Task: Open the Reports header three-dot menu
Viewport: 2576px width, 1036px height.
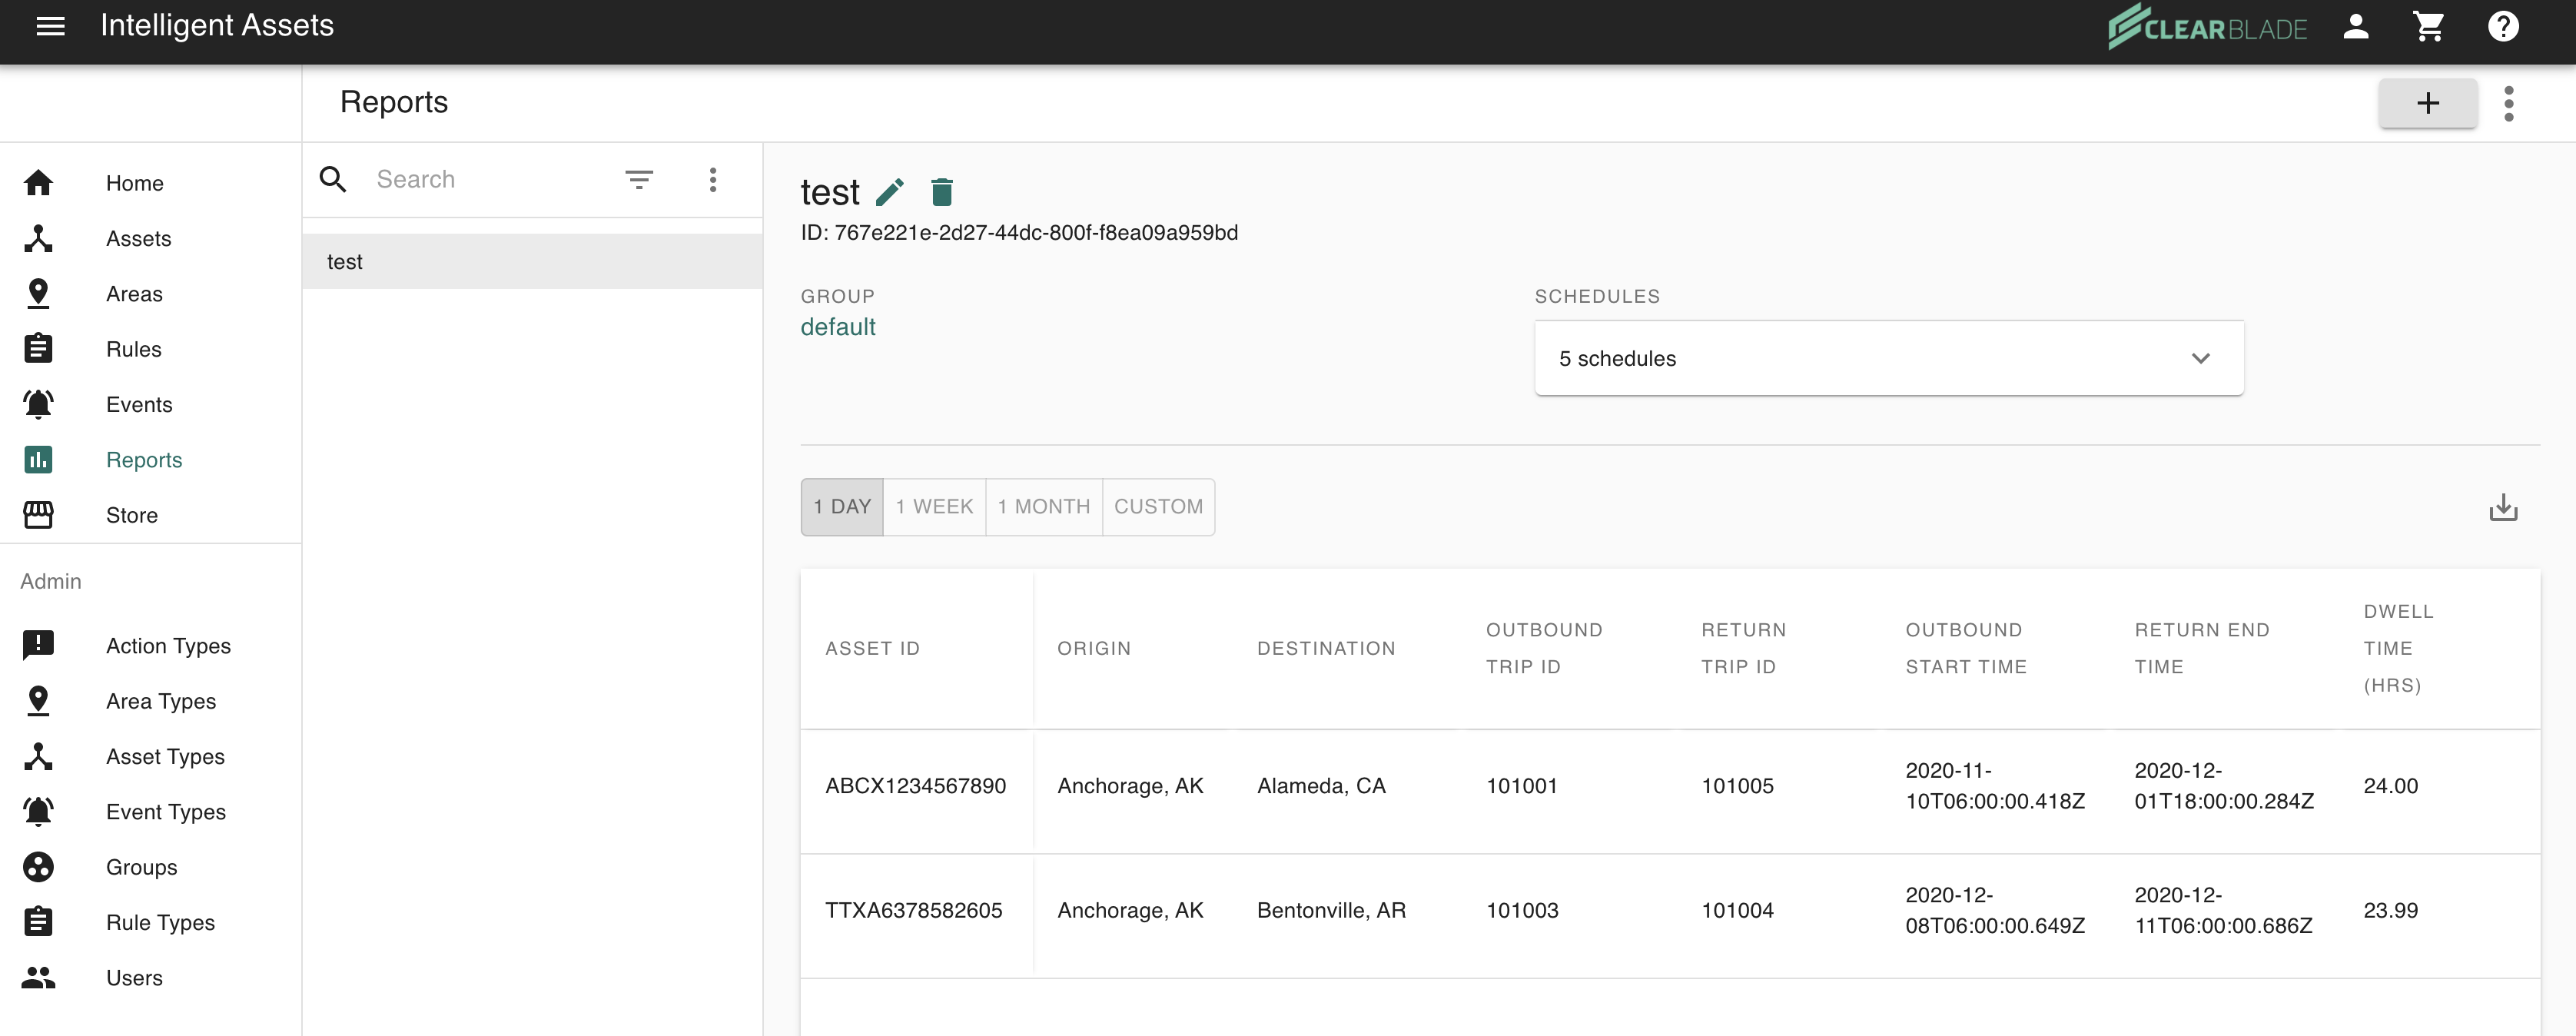Action: point(2508,103)
